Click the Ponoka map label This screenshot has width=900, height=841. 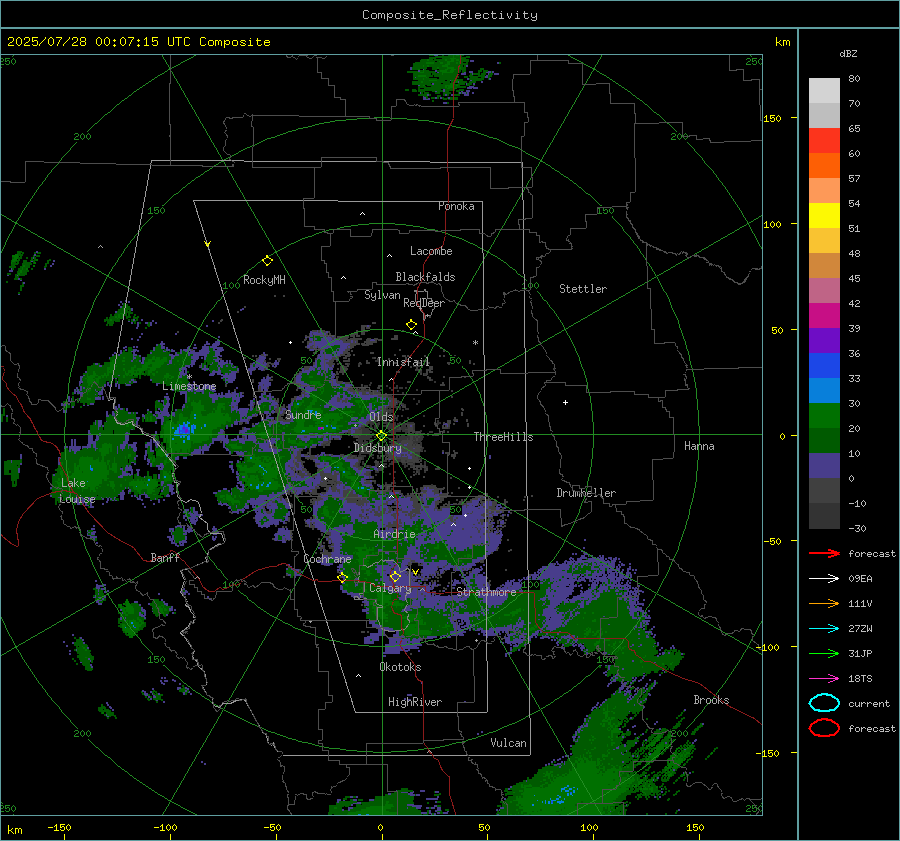point(456,206)
